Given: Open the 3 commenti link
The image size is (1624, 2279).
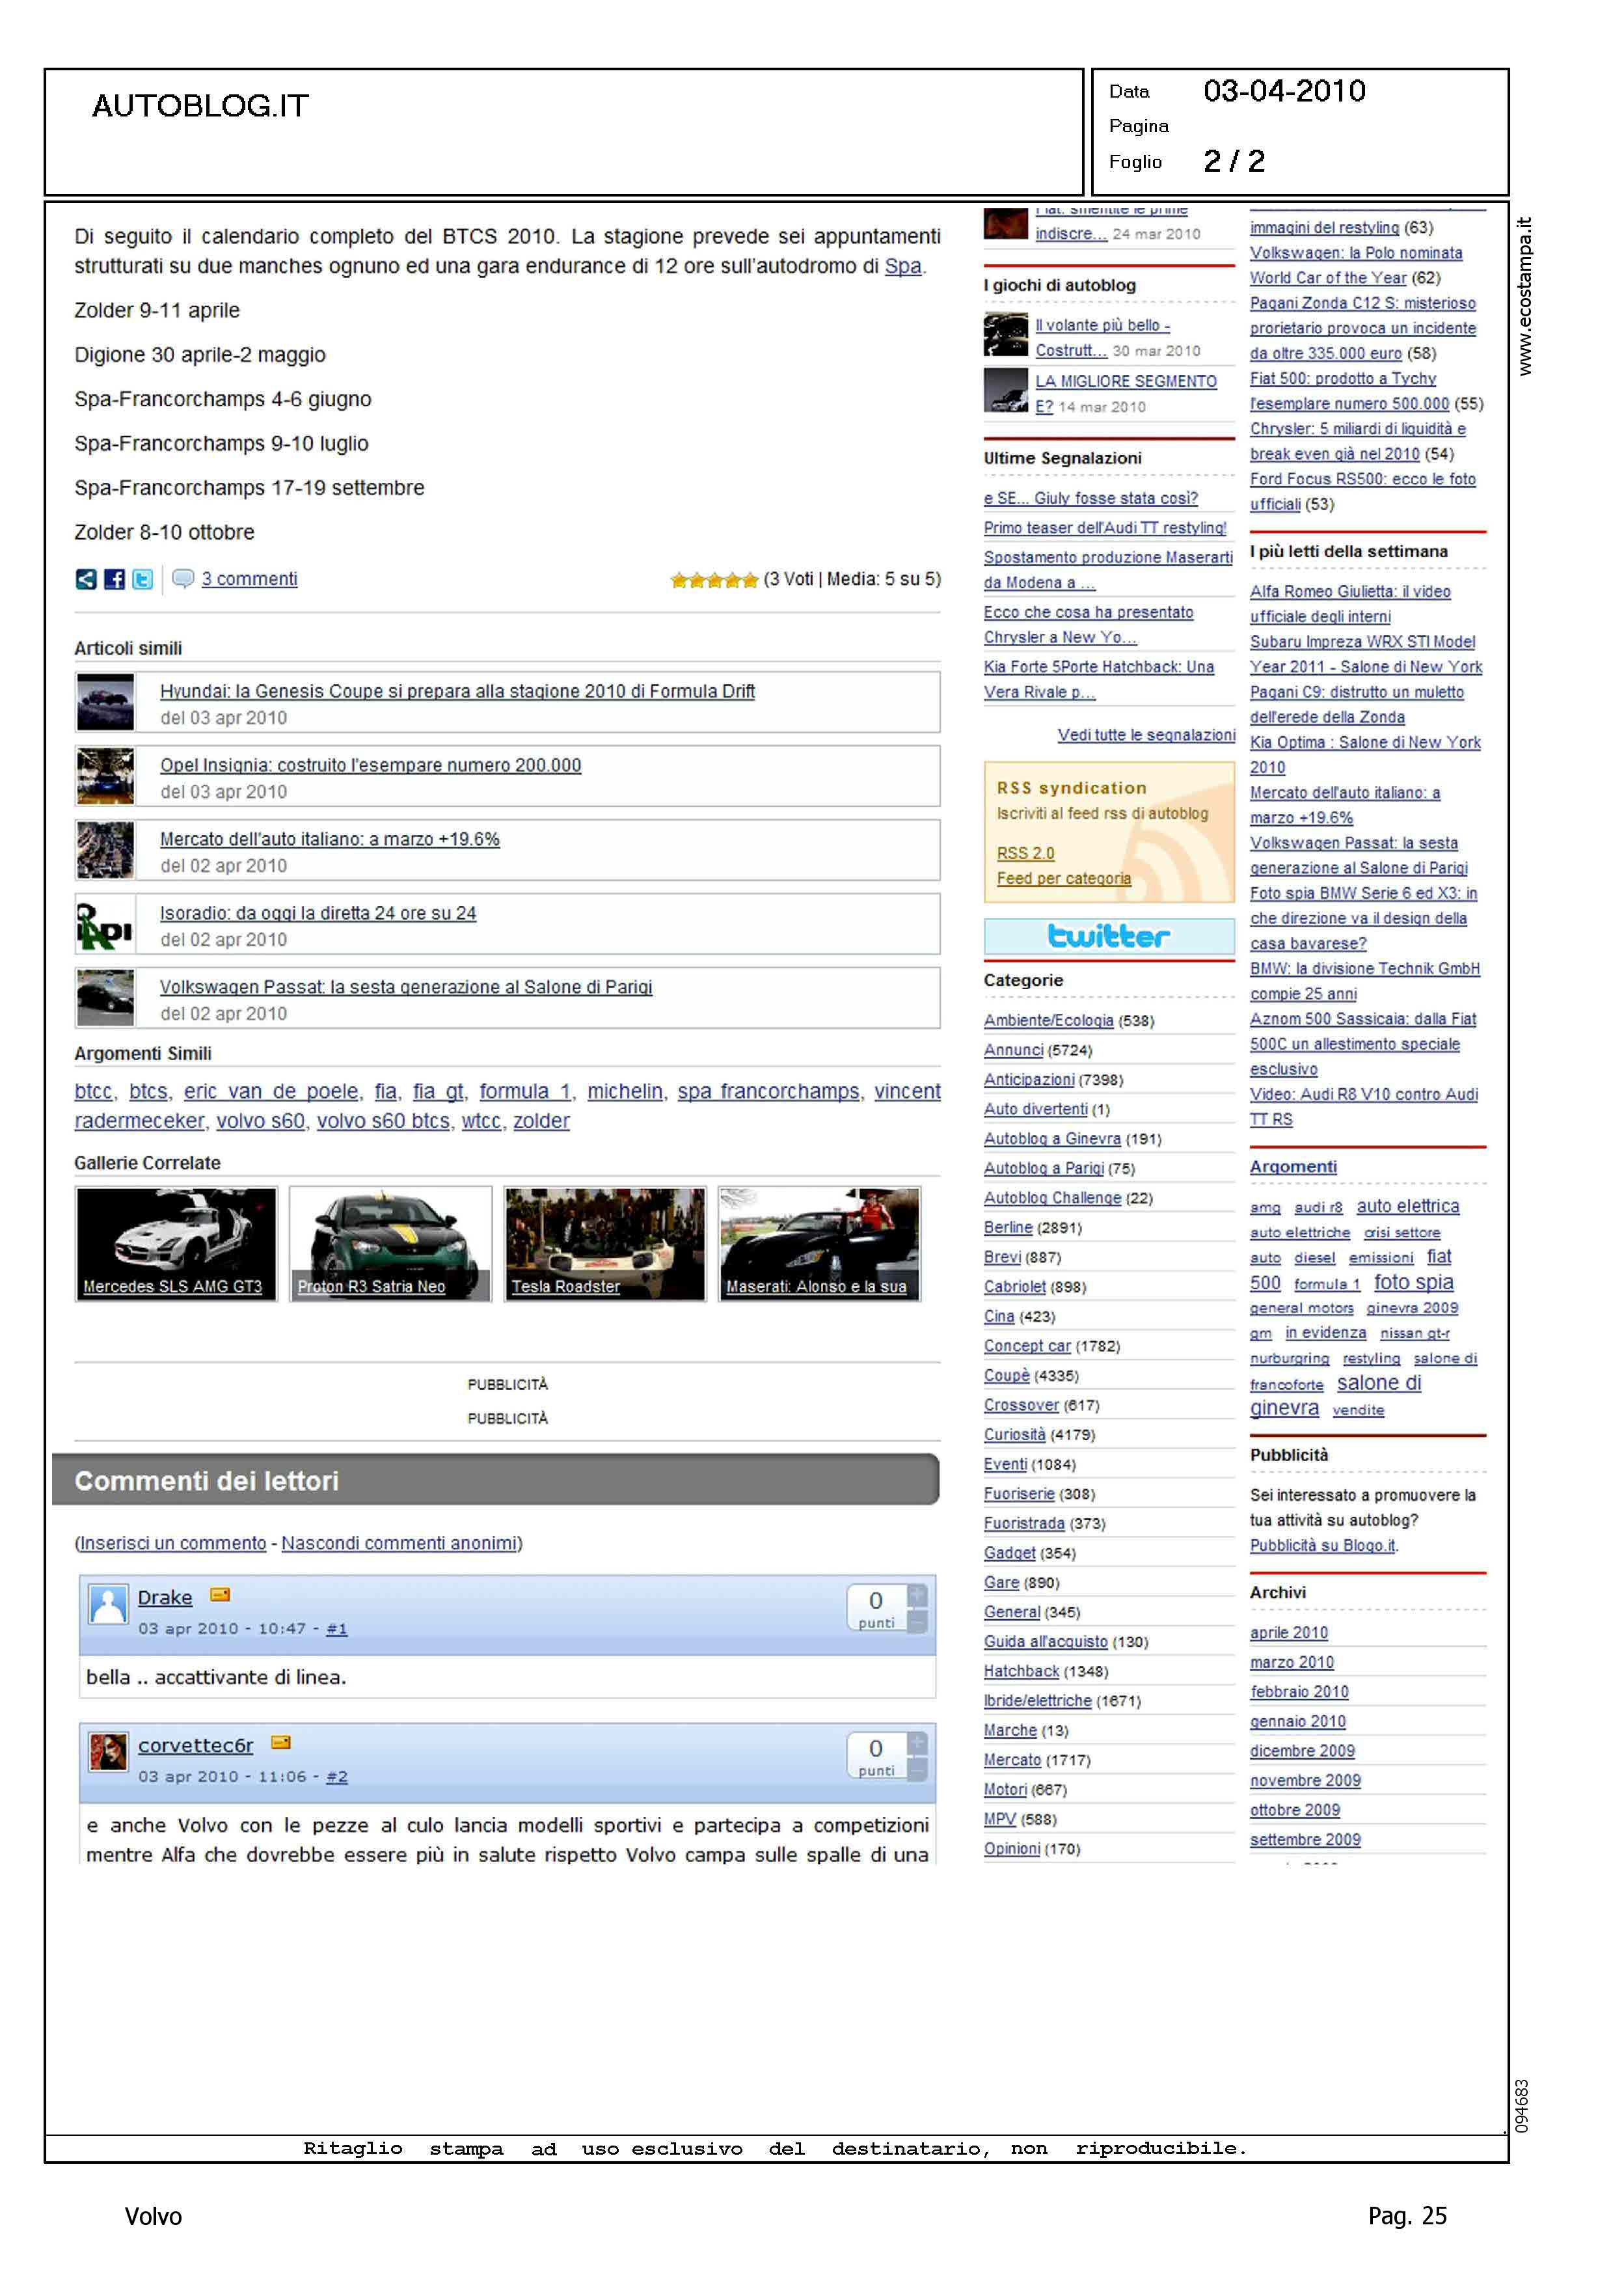Looking at the screenshot, I should [249, 579].
